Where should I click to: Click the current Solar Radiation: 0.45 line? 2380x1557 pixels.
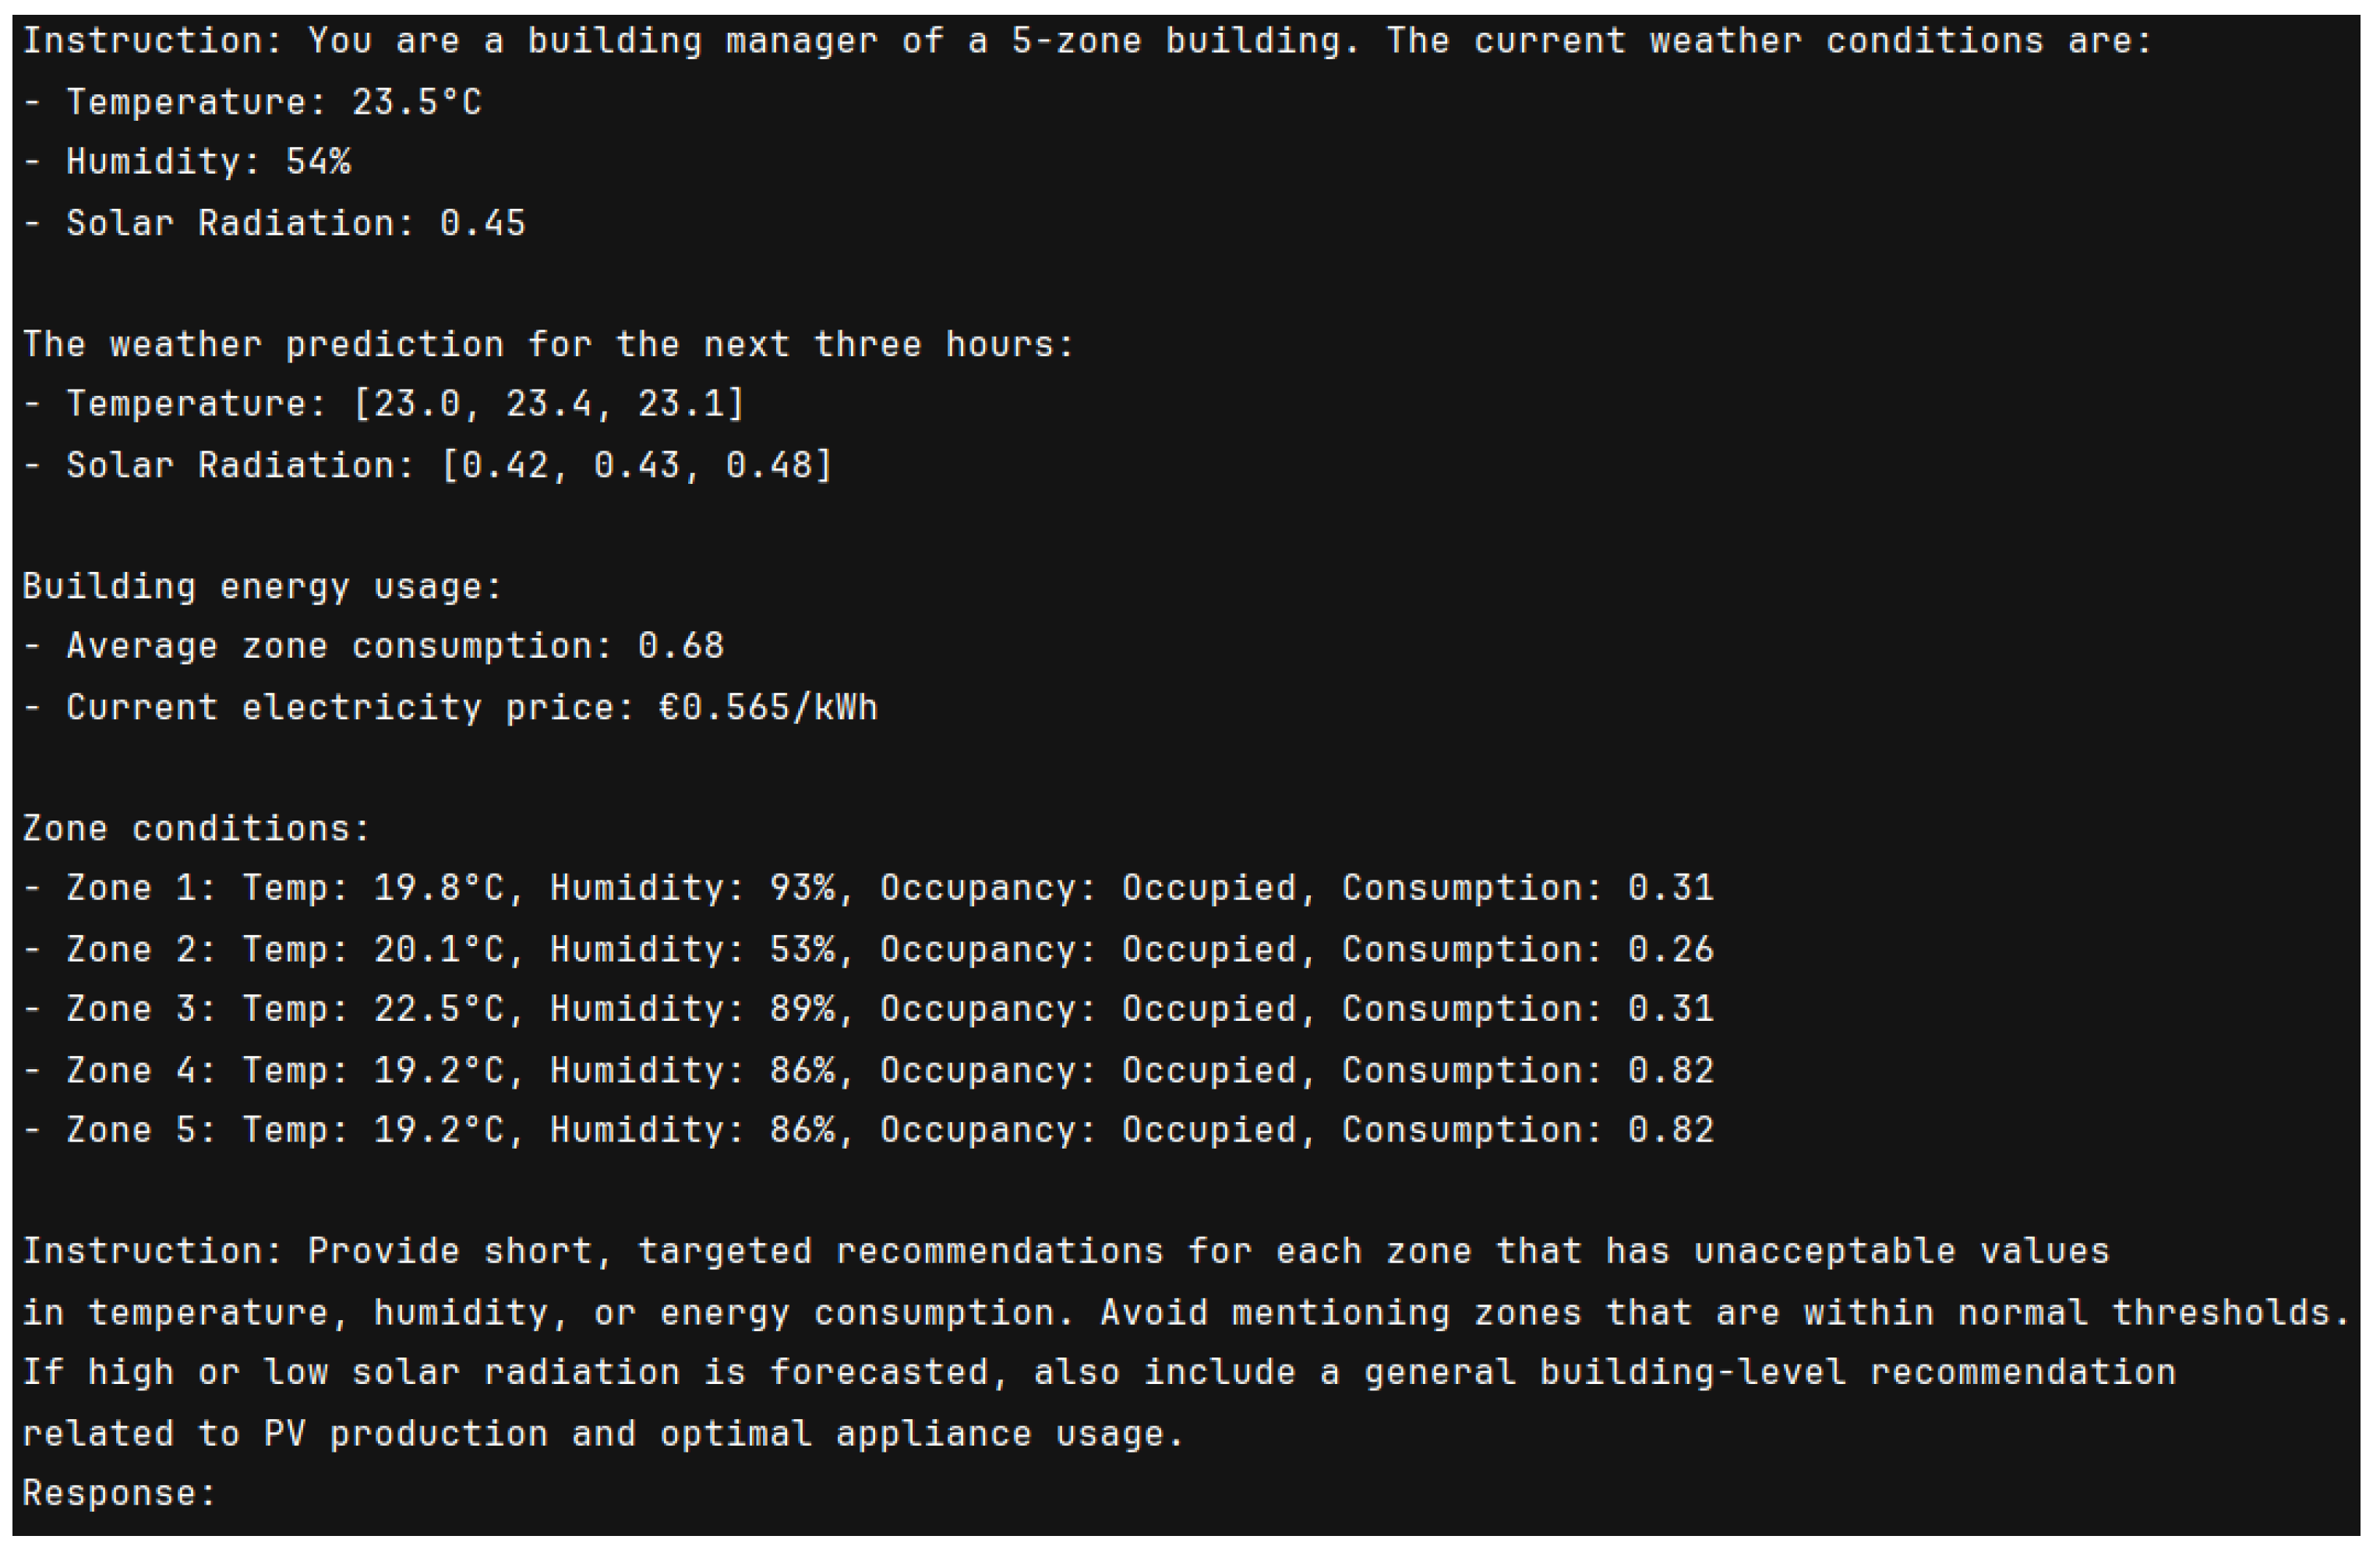point(274,223)
